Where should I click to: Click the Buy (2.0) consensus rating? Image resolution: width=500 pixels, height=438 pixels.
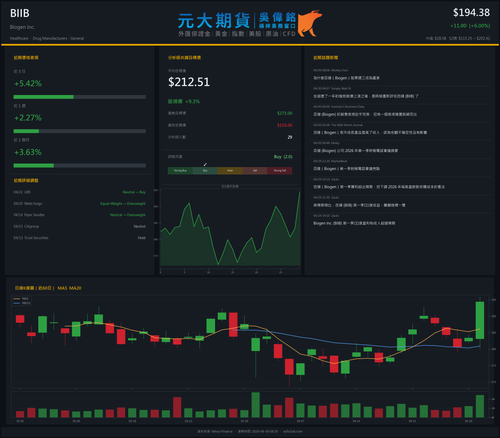tap(283, 157)
